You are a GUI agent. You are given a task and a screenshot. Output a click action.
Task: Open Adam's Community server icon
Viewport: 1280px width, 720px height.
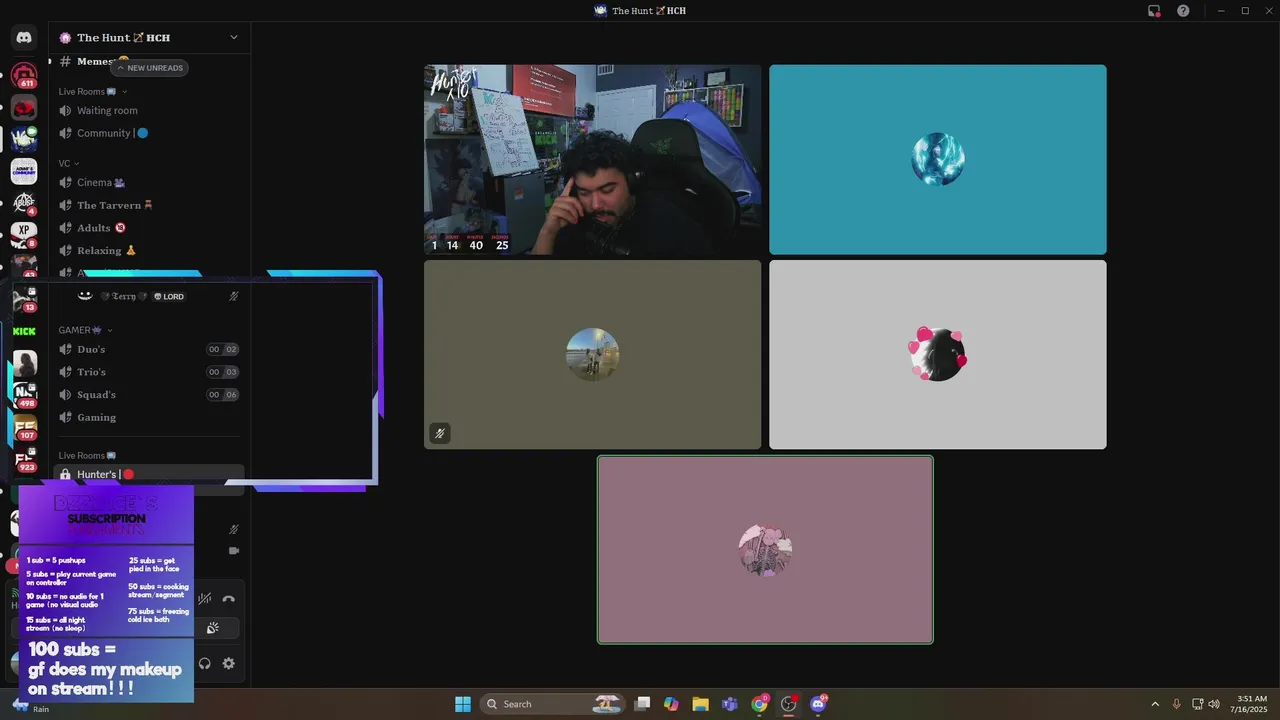tap(24, 171)
